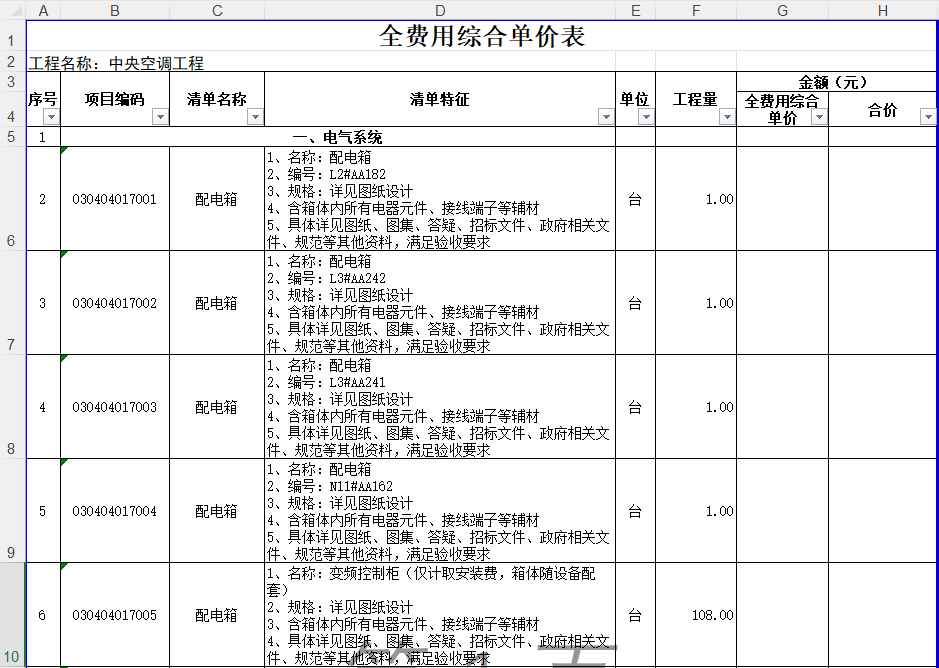Expand the 工程量 filter dropdown

(x=727, y=117)
